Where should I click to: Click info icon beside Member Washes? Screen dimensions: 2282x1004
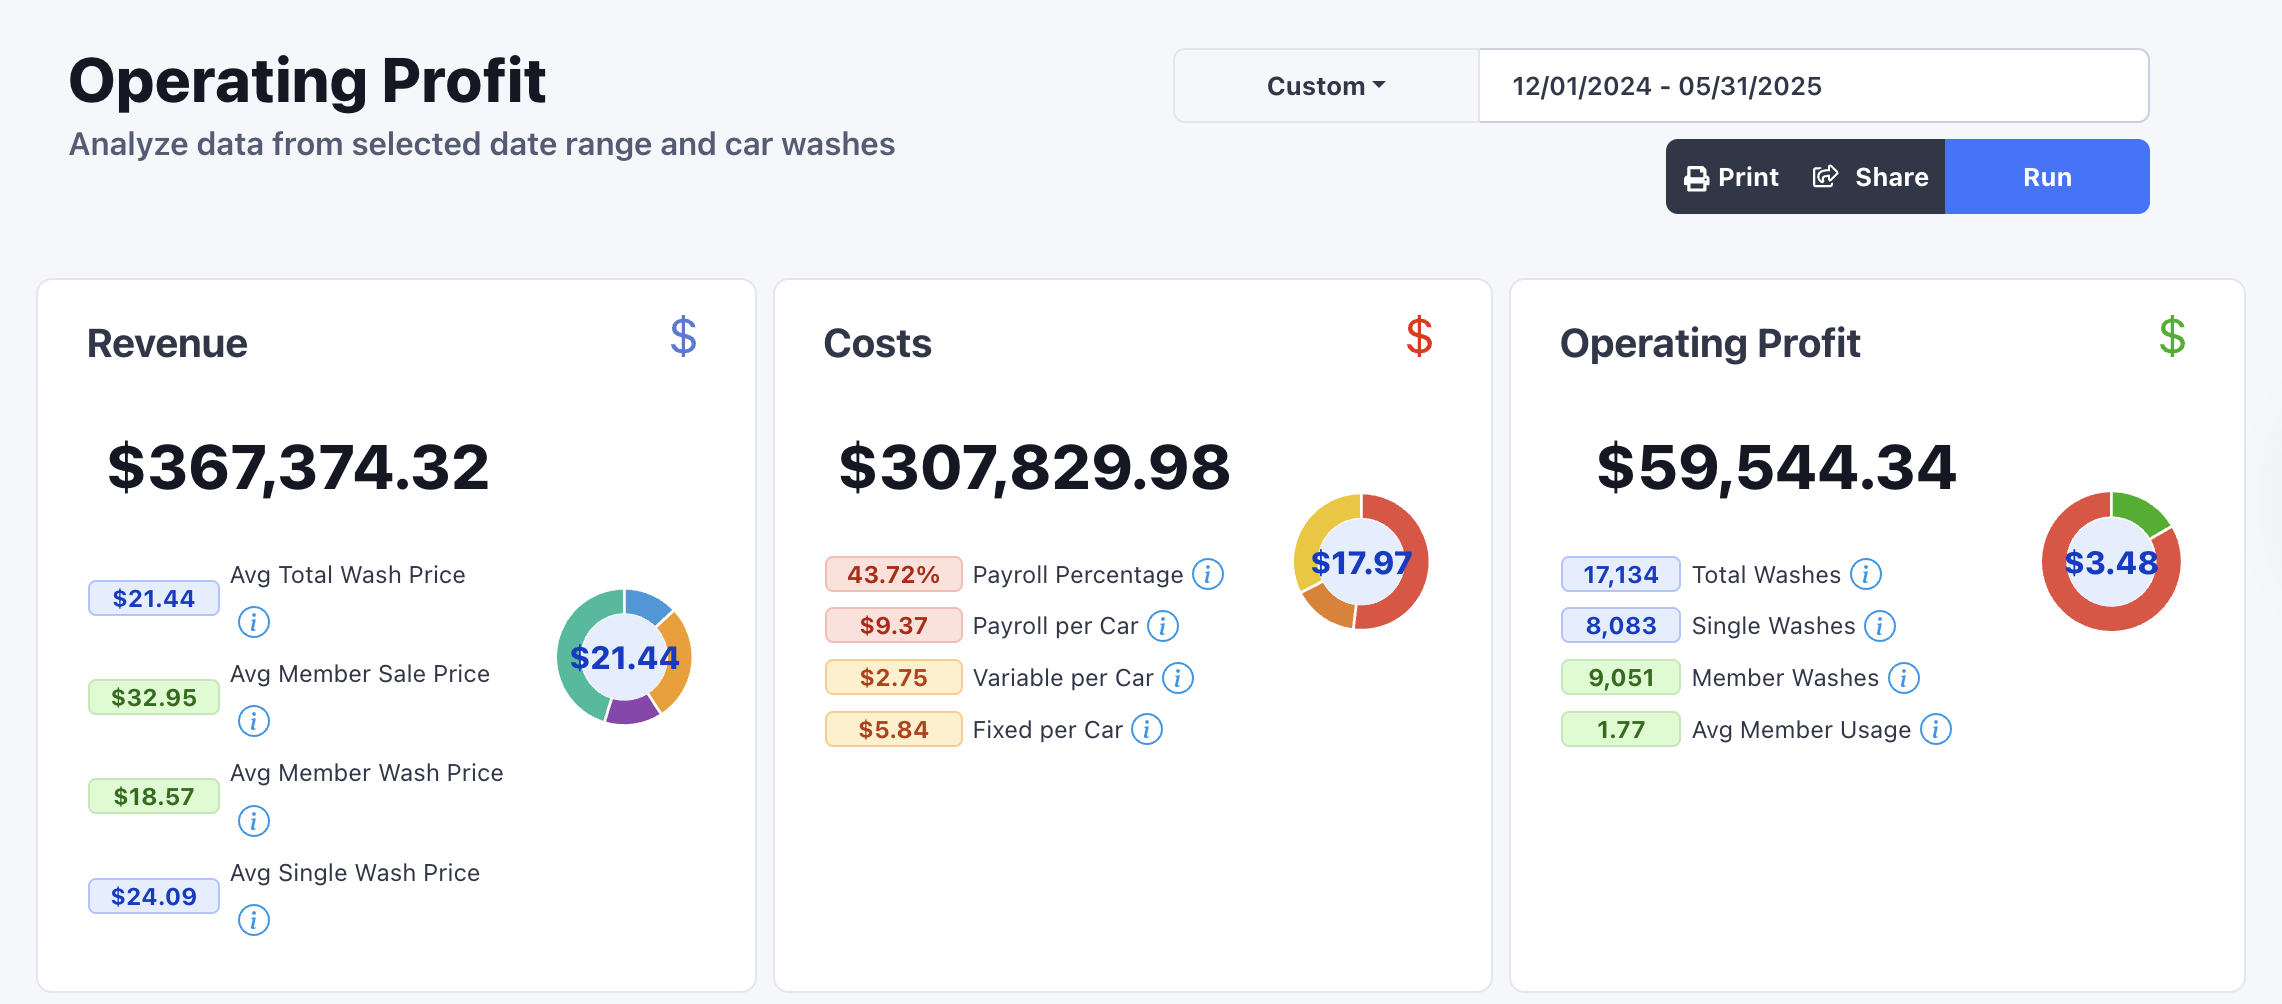tap(1904, 678)
